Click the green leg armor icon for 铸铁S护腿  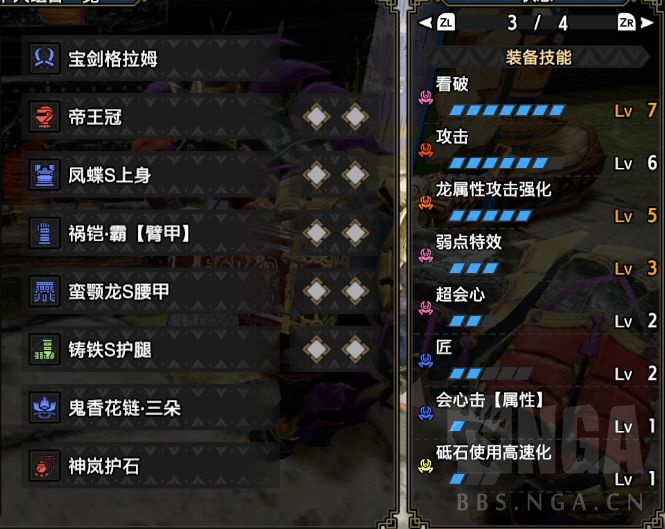45,350
